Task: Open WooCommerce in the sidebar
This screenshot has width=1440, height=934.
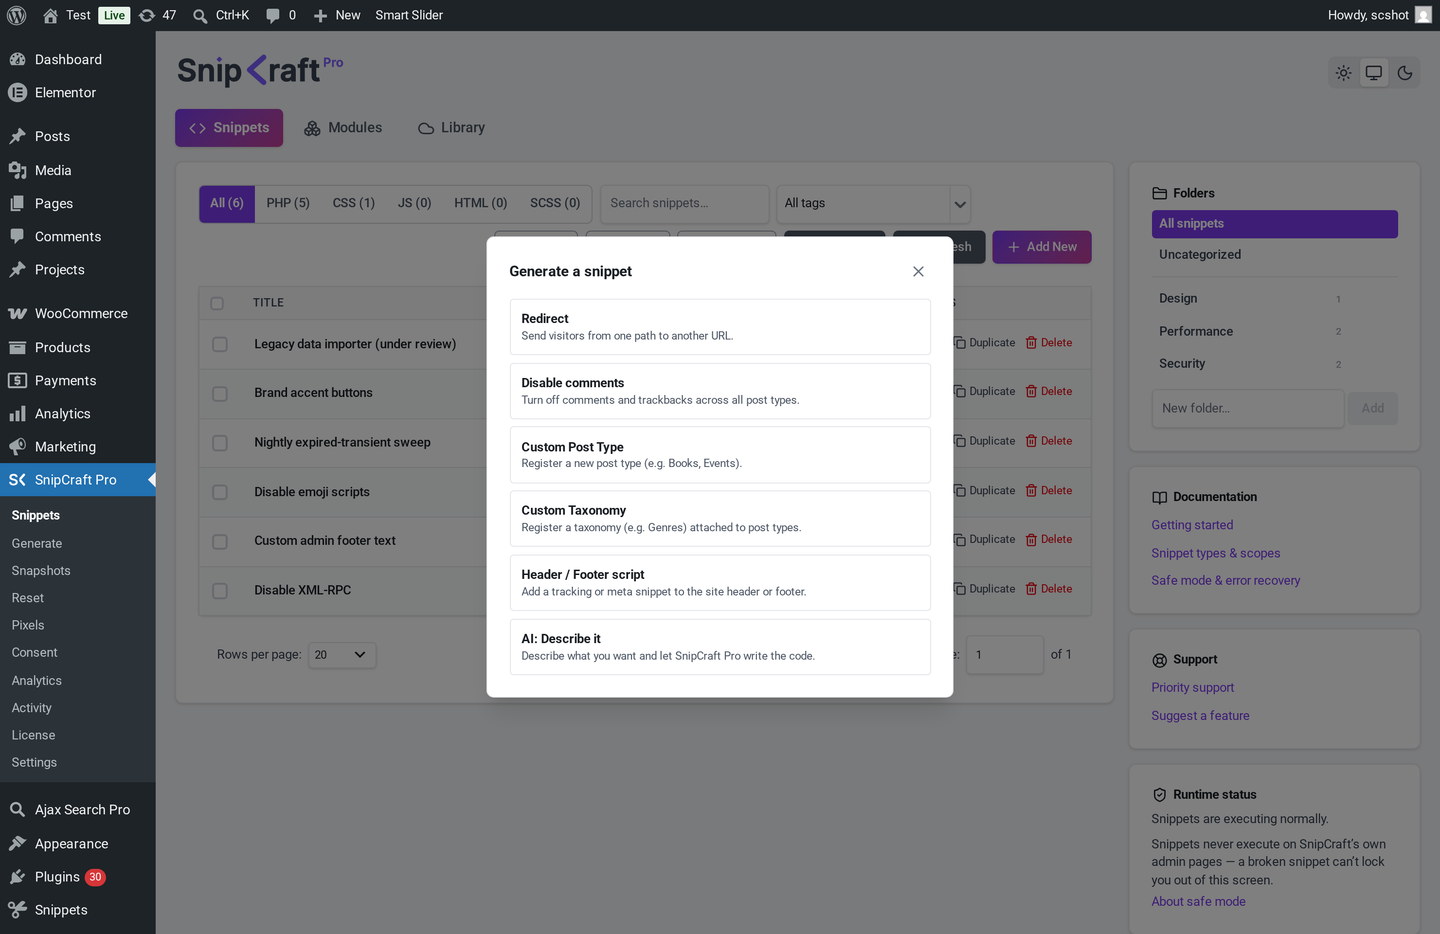Action: pyautogui.click(x=78, y=314)
